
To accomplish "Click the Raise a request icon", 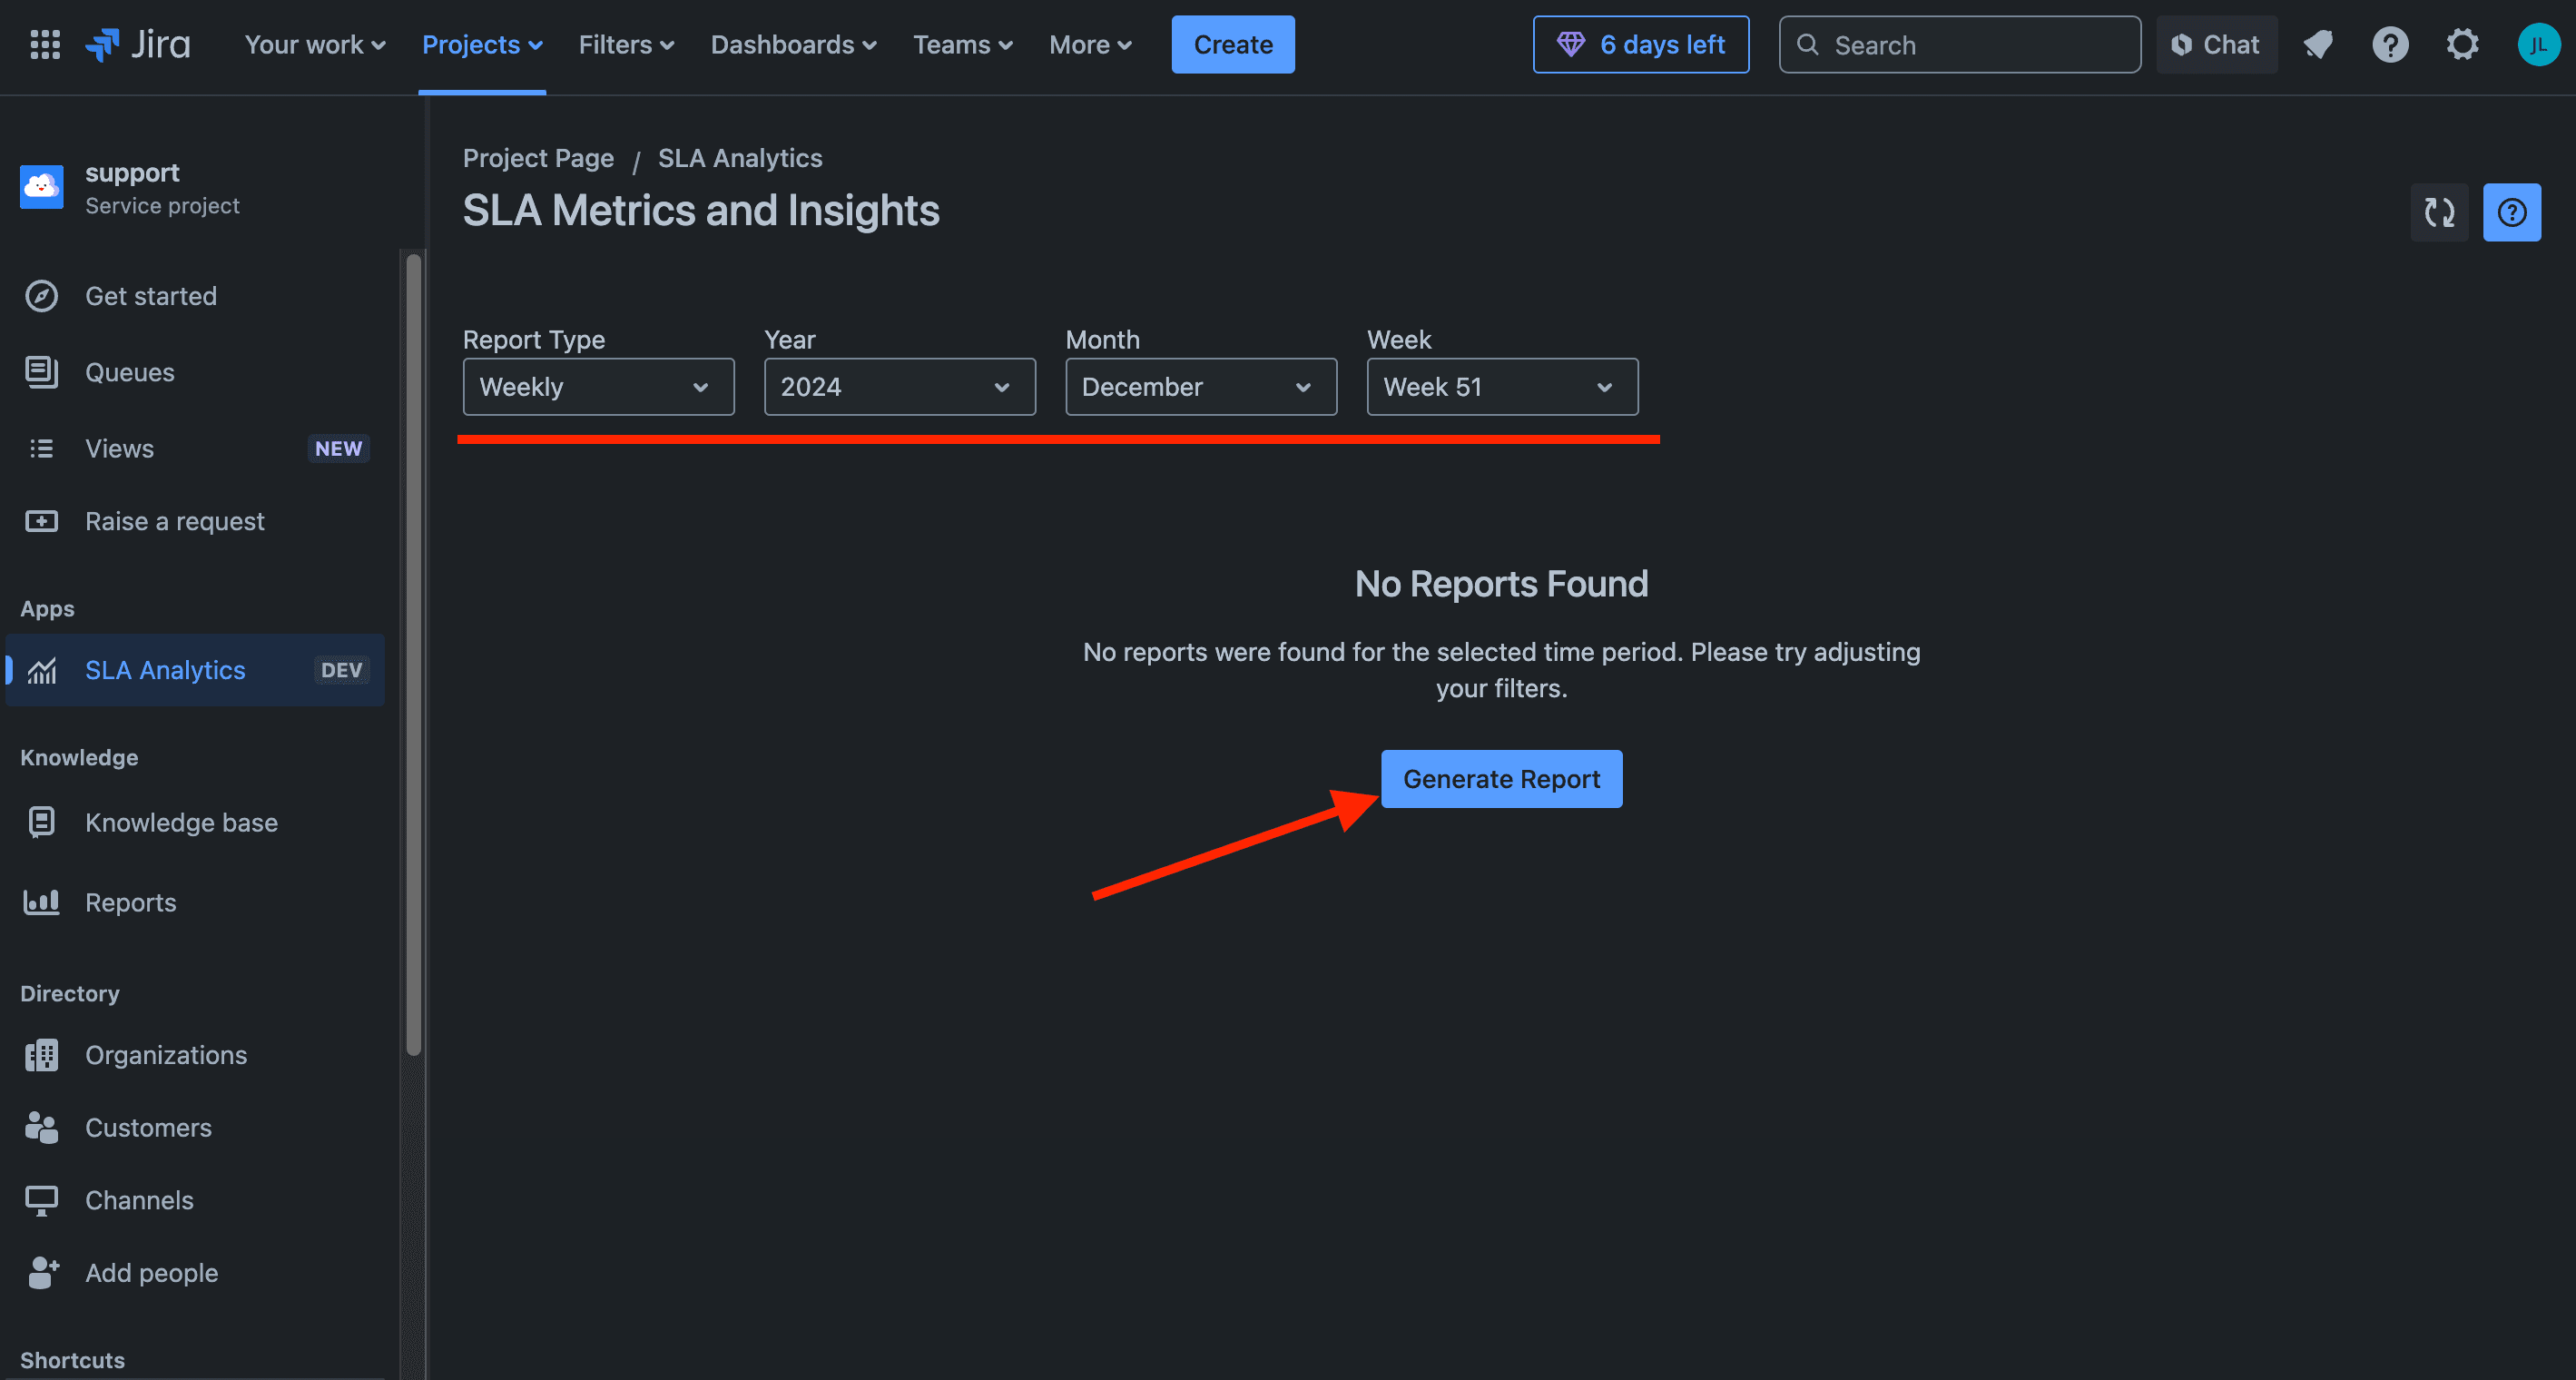I will pos(41,521).
